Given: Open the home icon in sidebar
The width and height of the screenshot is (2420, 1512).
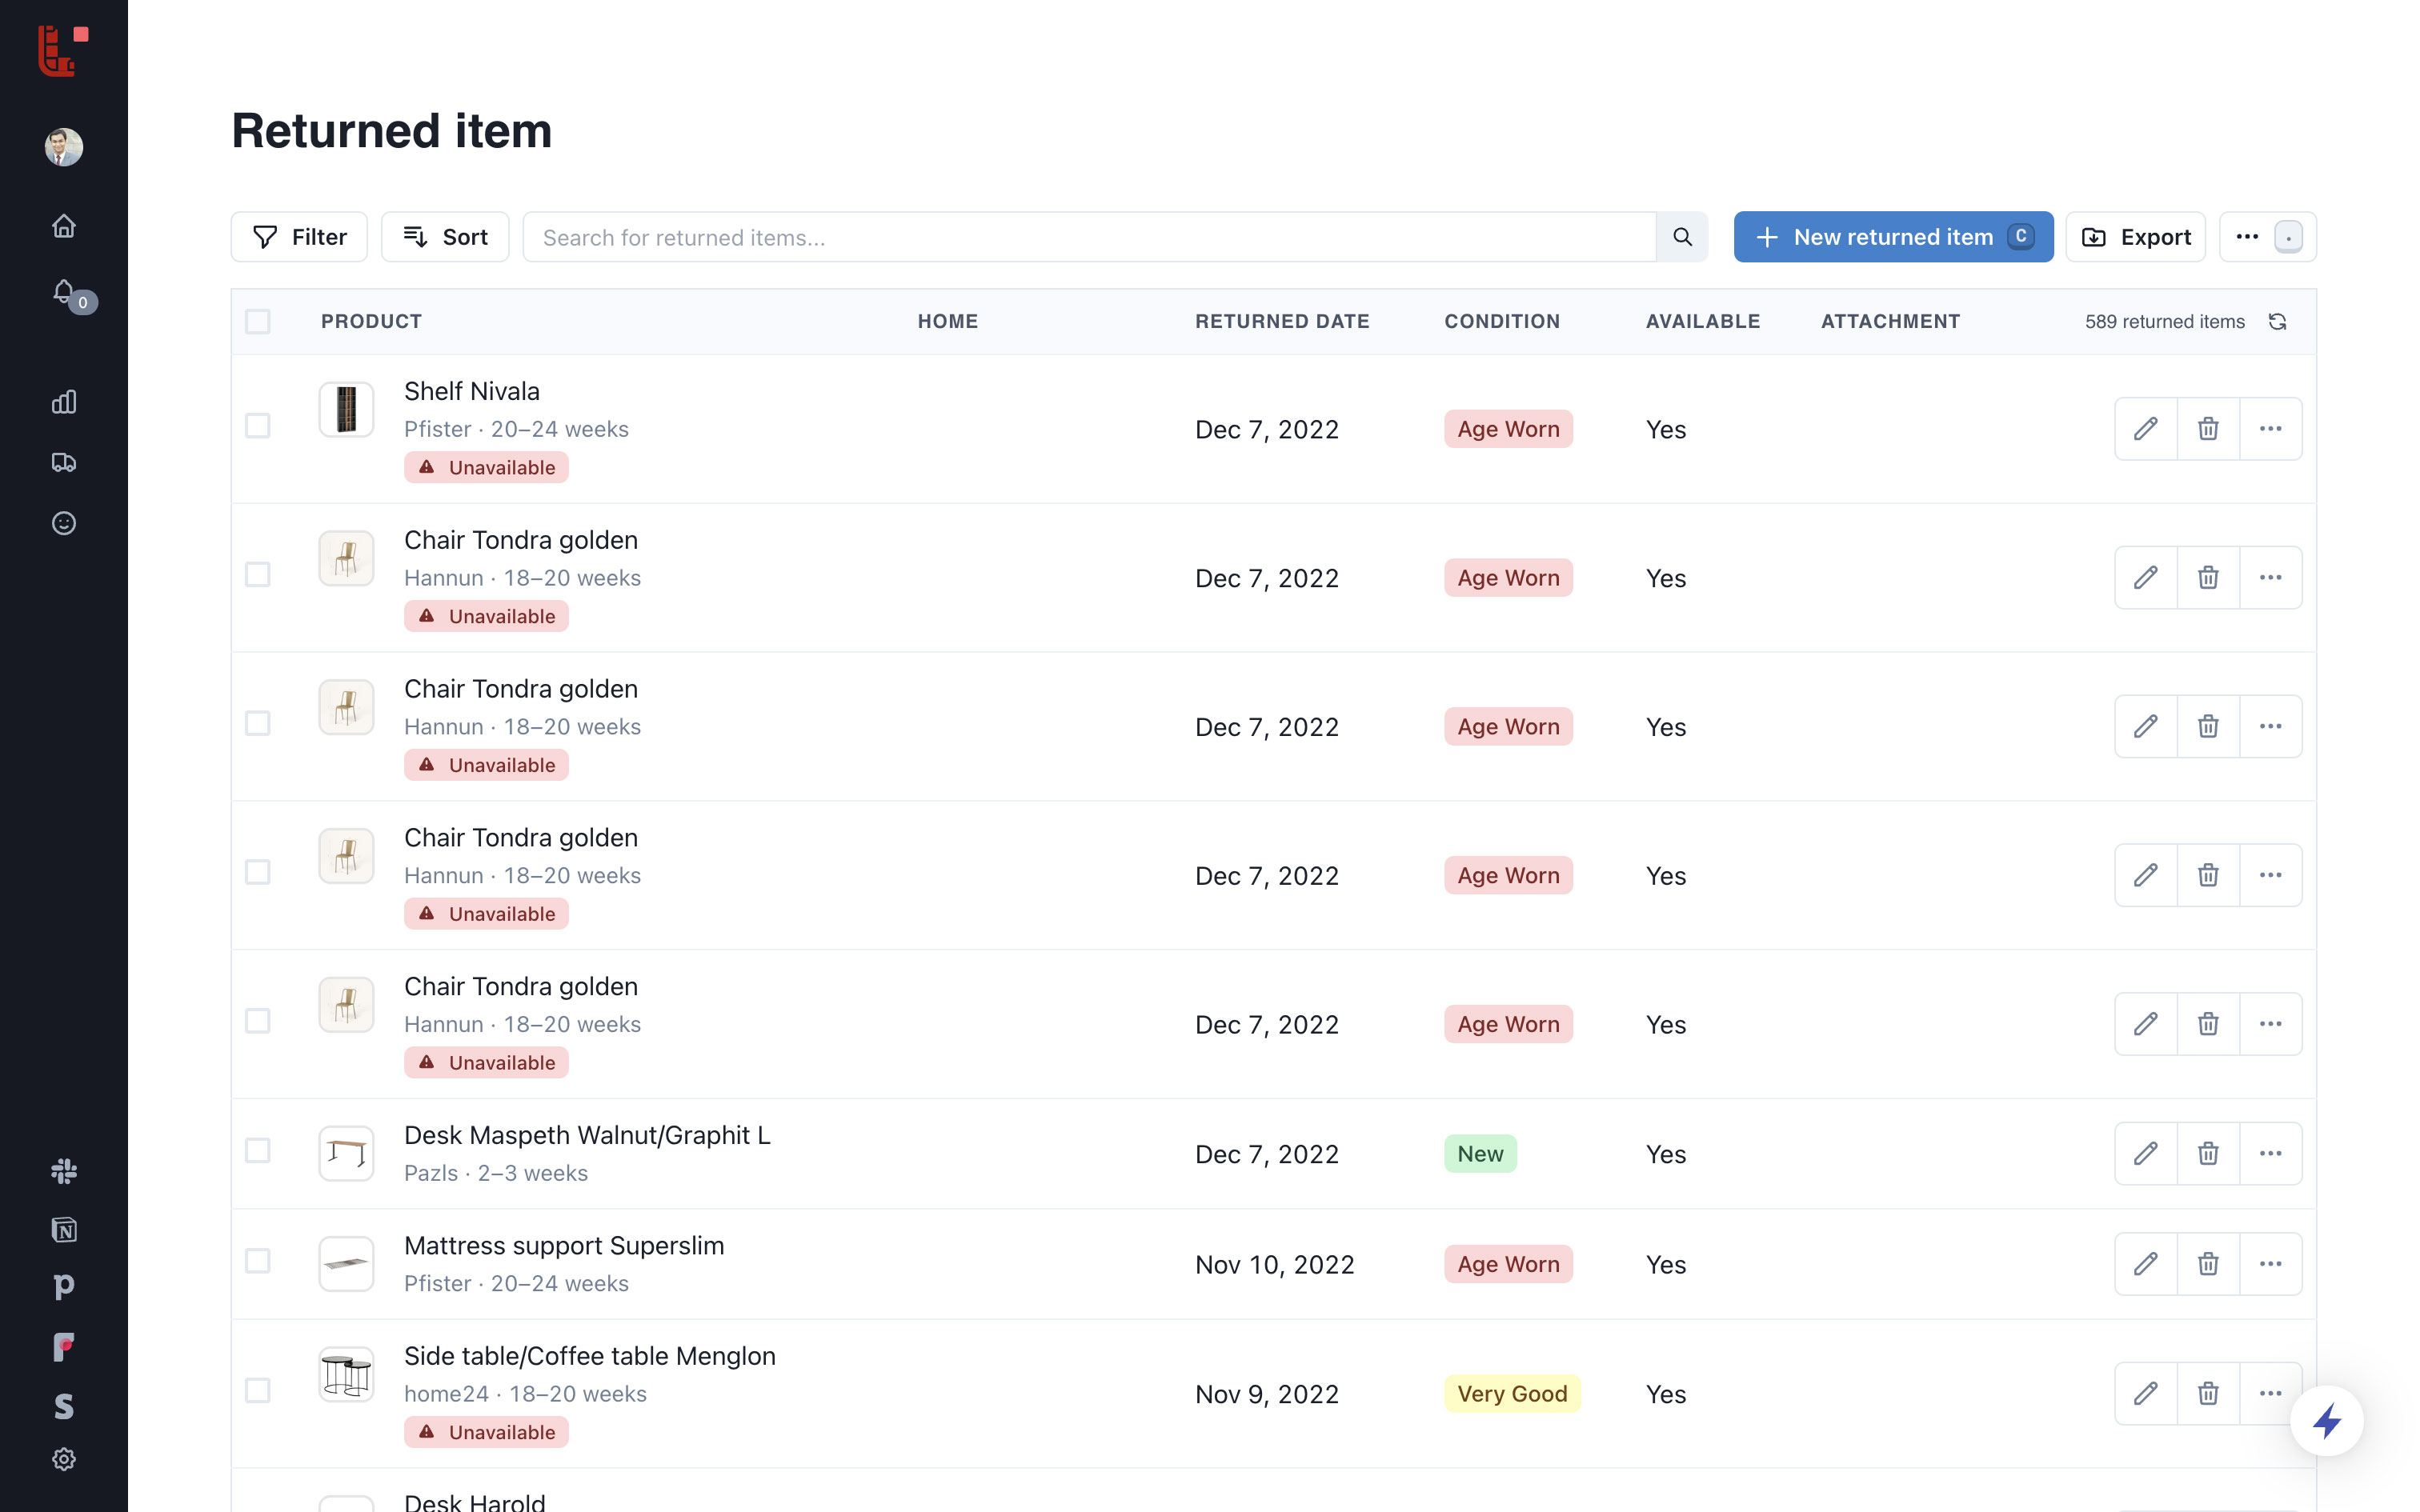Looking at the screenshot, I should pyautogui.click(x=64, y=226).
